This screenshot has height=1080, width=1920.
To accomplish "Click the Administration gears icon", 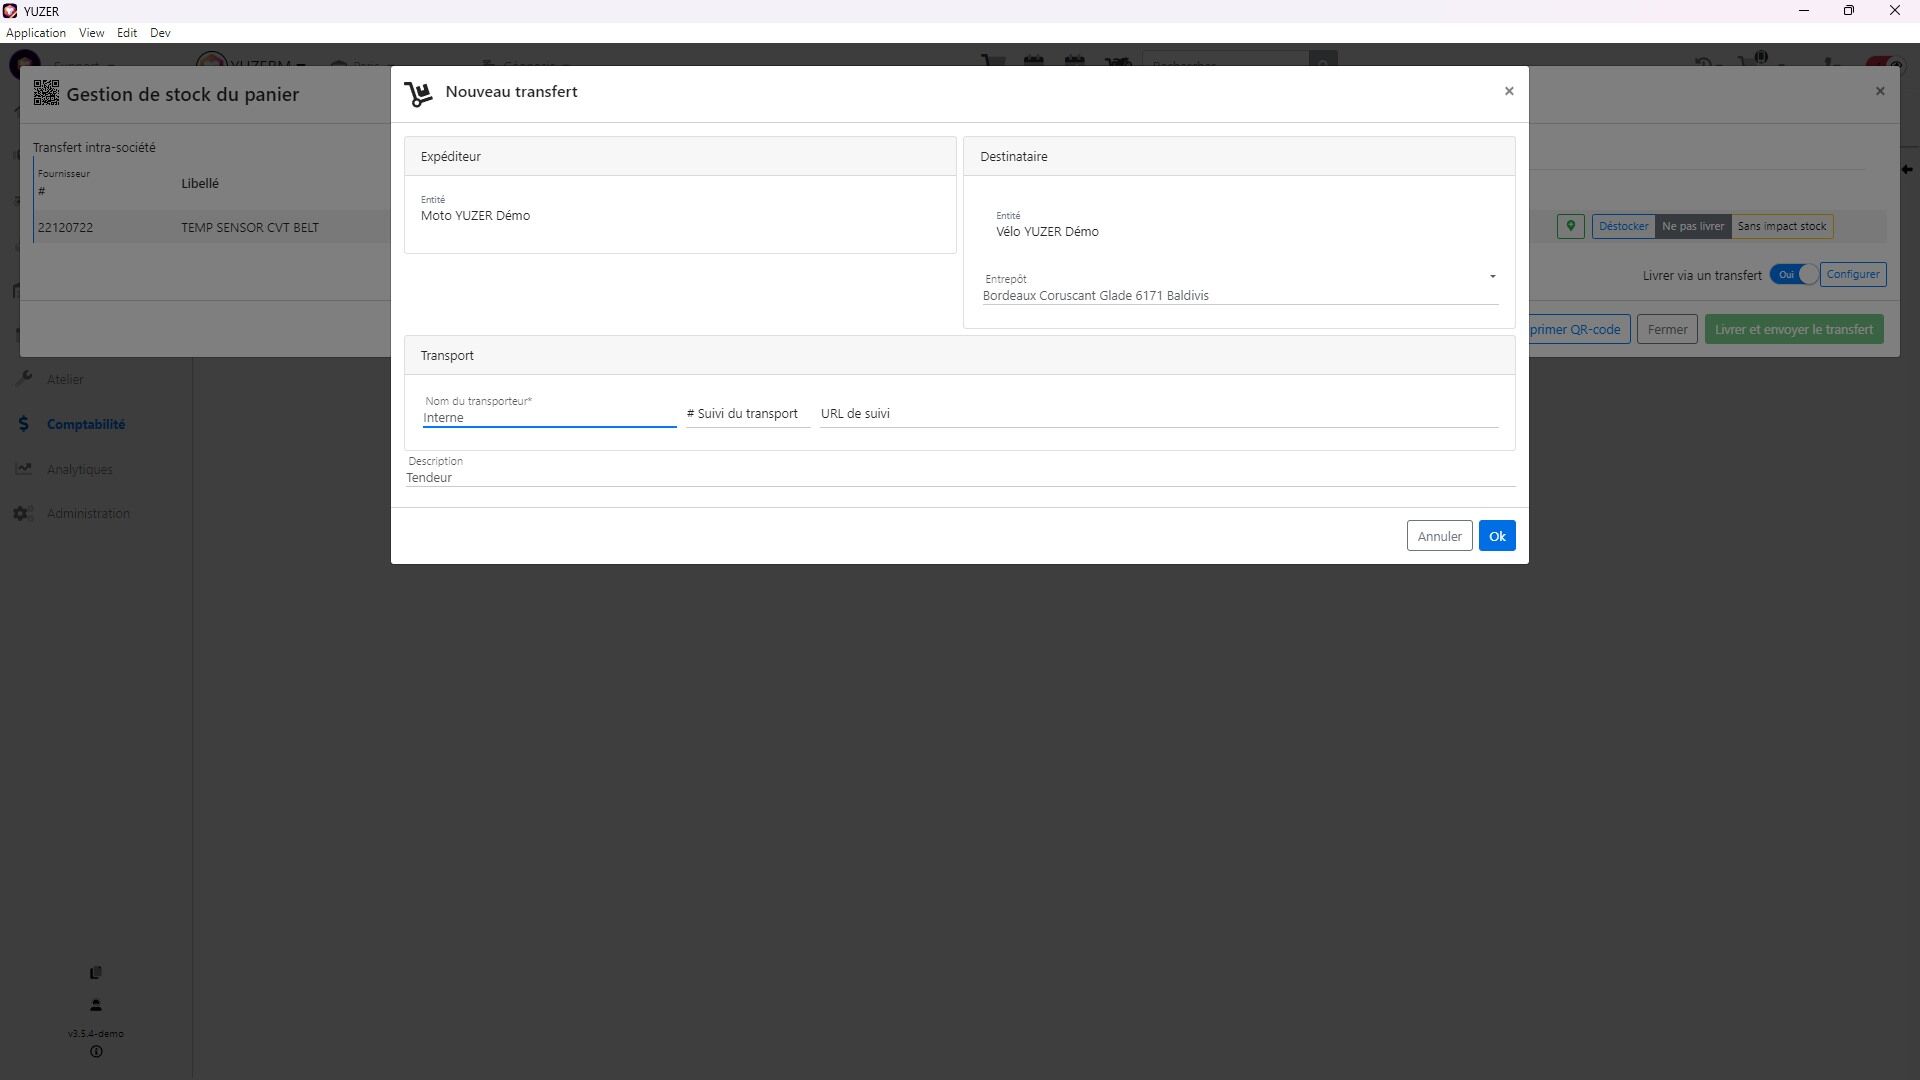I will 24,513.
